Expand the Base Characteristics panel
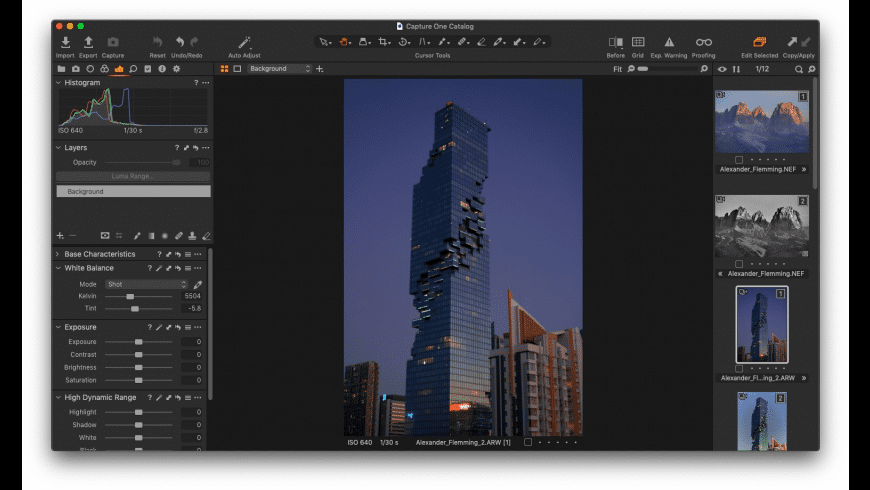This screenshot has width=870, height=490. (x=58, y=254)
